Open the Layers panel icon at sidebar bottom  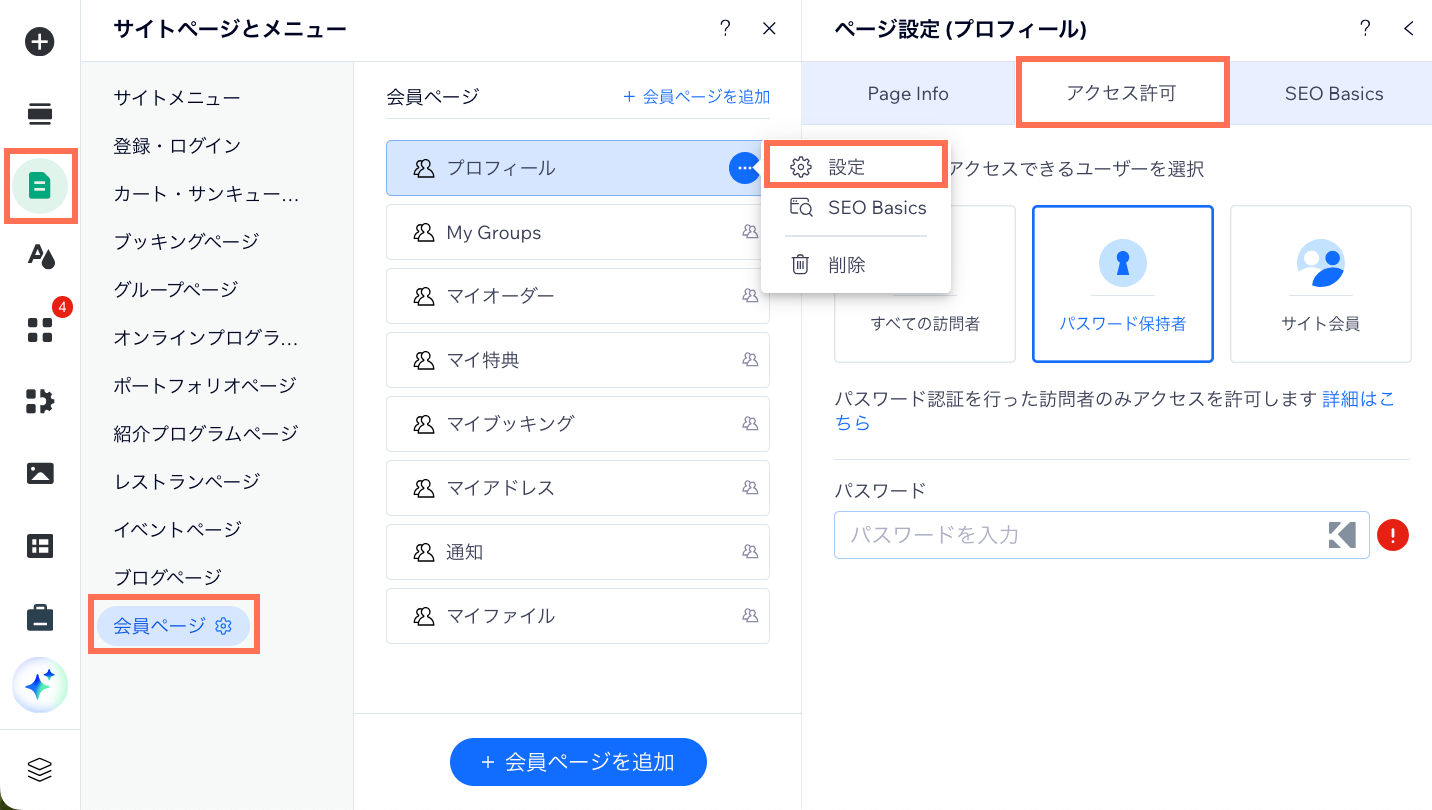[39, 769]
